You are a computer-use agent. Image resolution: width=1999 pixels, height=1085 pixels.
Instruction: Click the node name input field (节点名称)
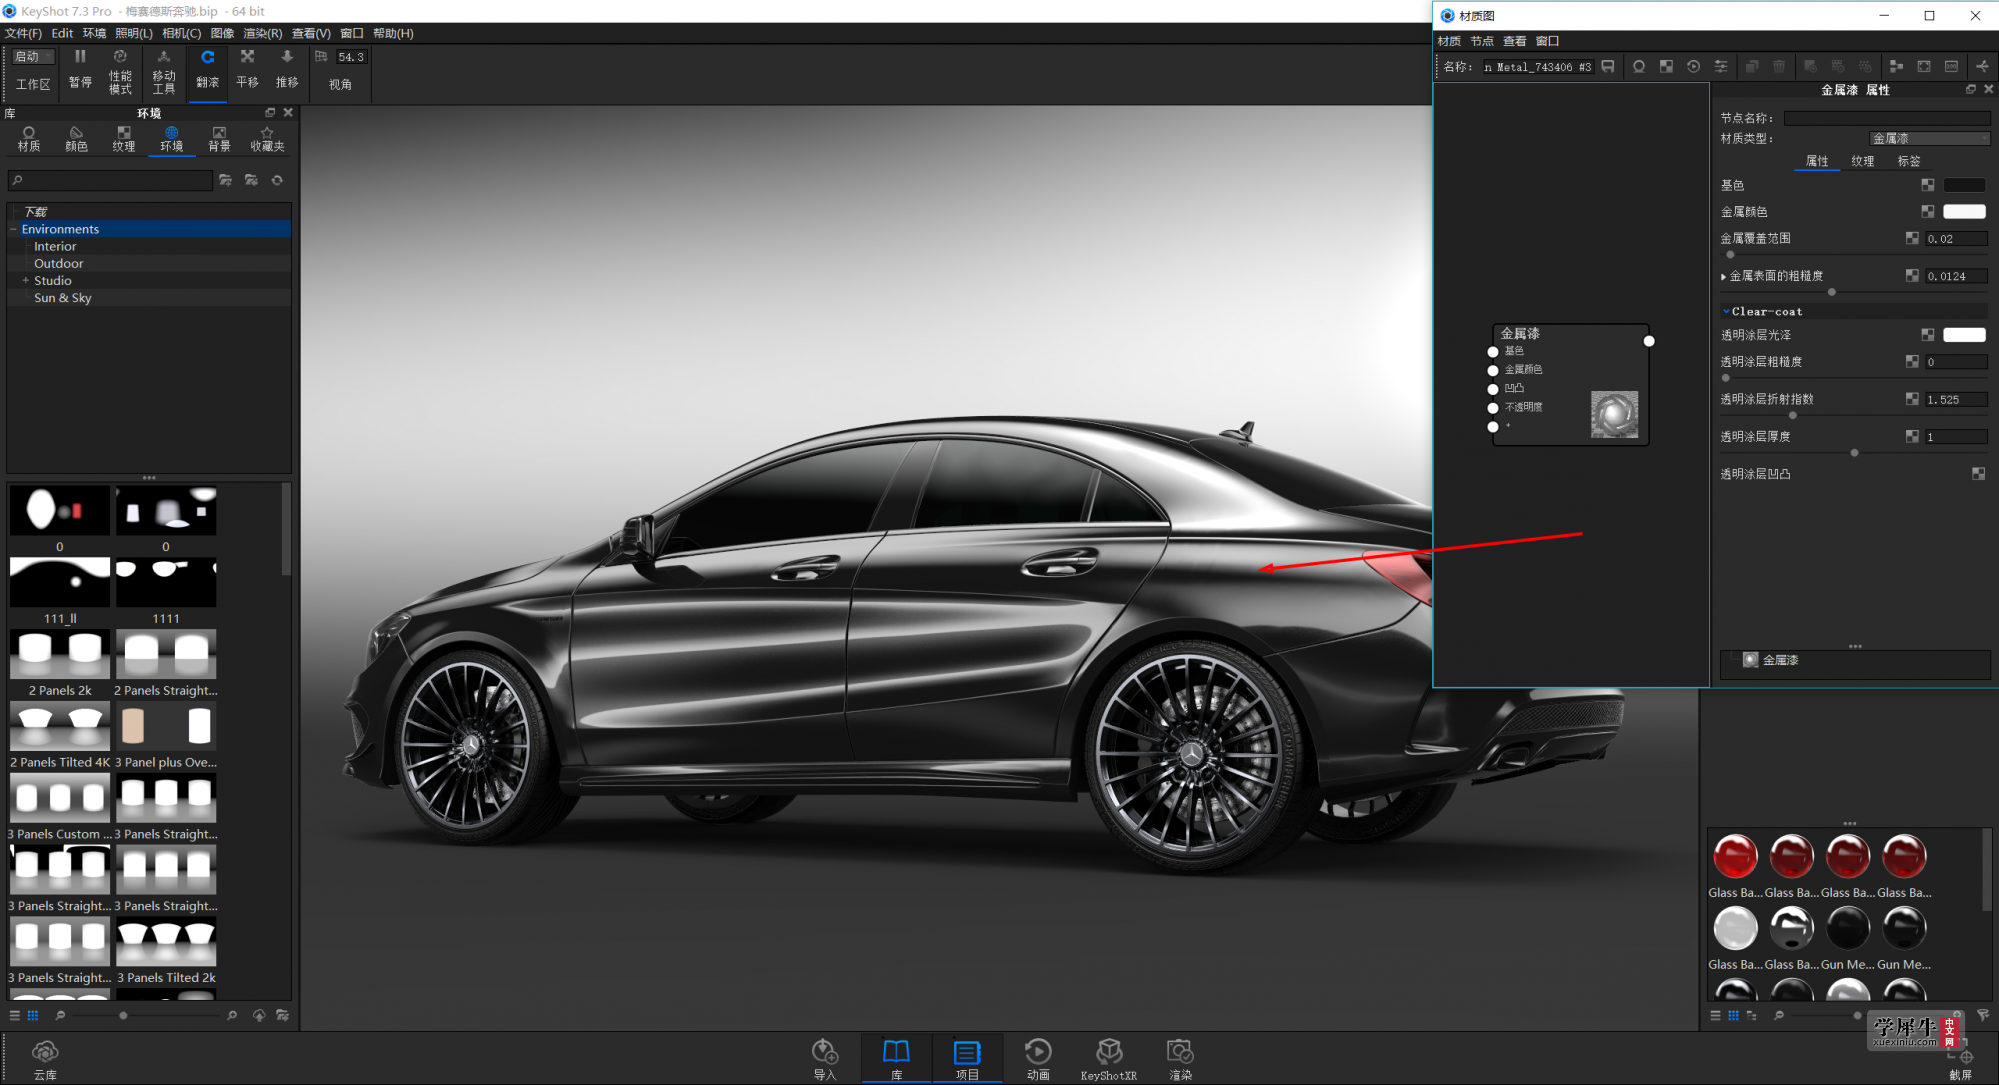point(1887,118)
